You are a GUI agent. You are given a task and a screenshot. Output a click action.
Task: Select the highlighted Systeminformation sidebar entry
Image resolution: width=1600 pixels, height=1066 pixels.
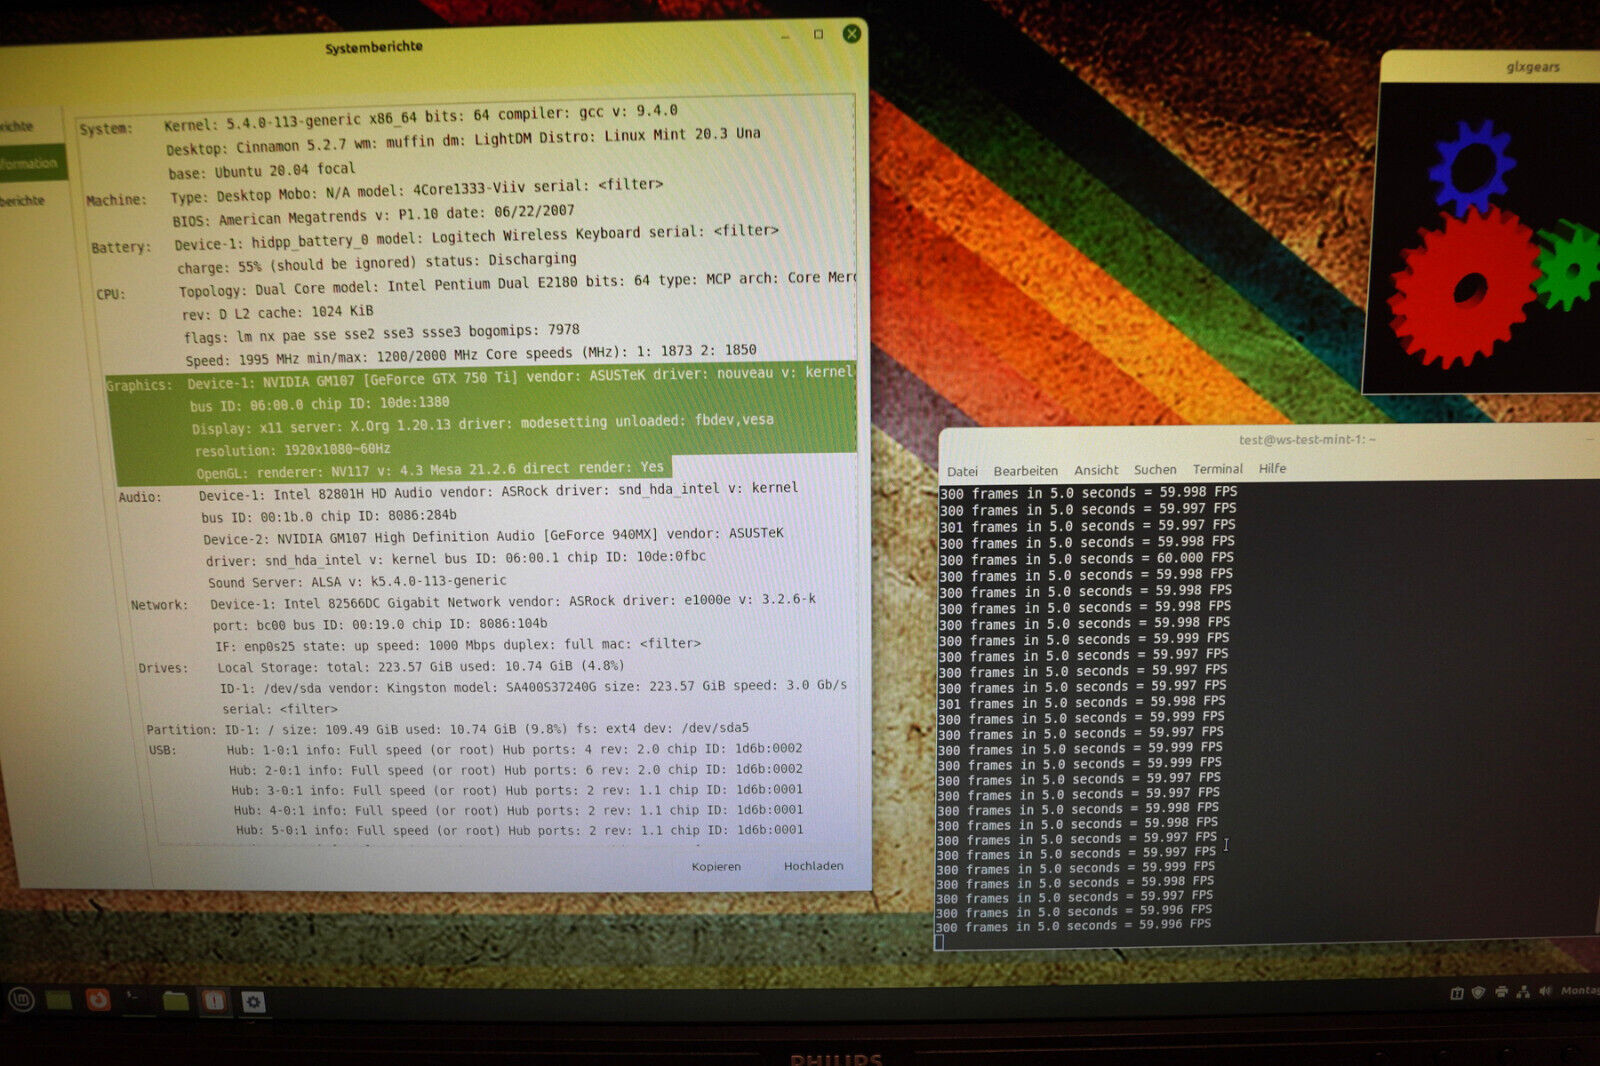pos(32,163)
